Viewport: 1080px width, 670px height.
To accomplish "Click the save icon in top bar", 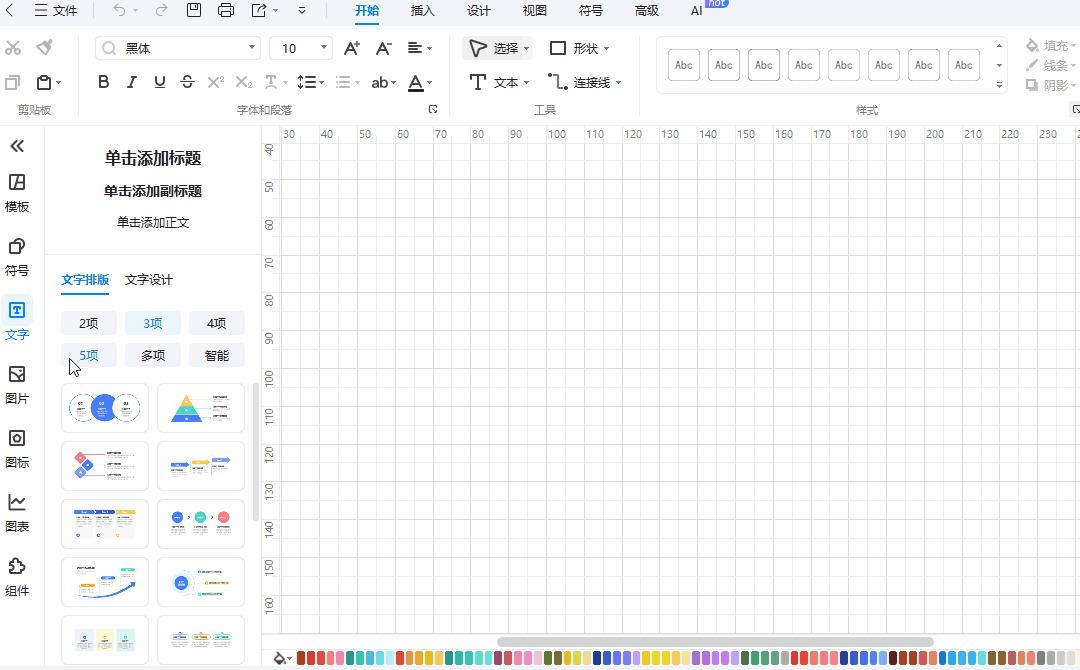I will pyautogui.click(x=194, y=11).
